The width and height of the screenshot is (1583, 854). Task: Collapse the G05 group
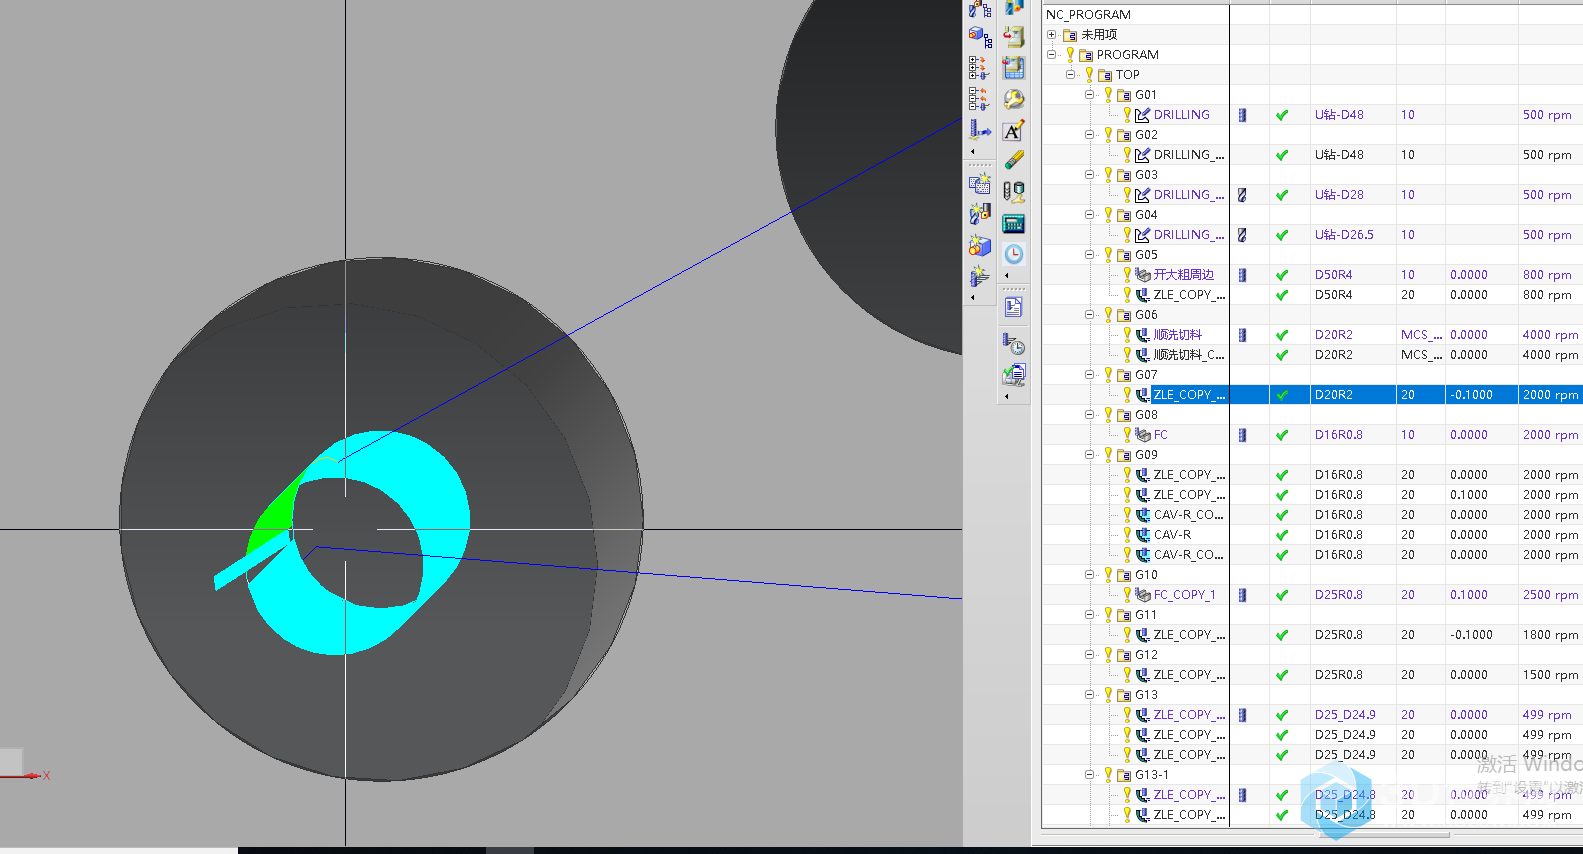pos(1090,255)
